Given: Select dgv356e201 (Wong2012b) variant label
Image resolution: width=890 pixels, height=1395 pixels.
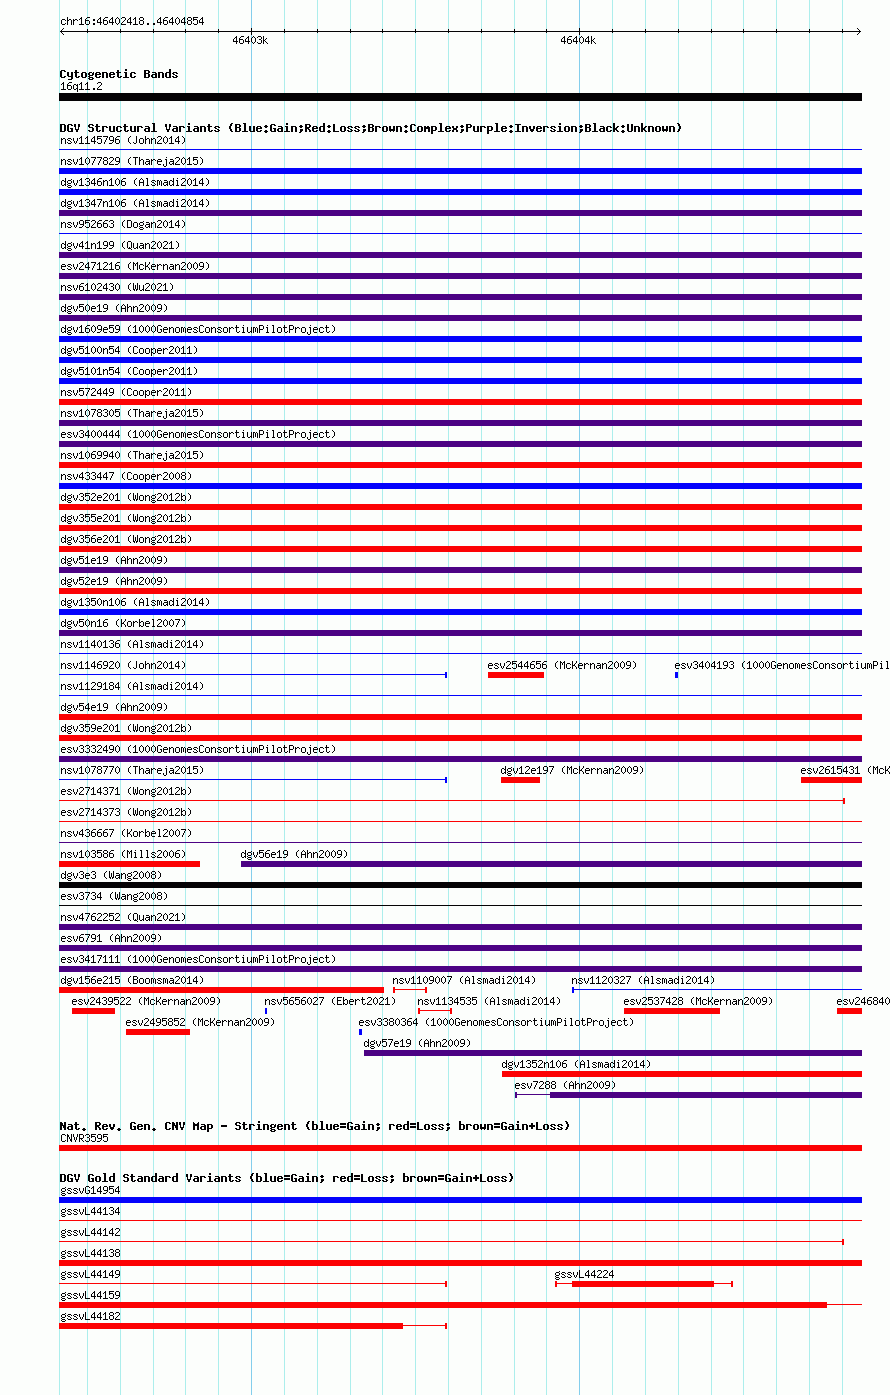Looking at the screenshot, I should pyautogui.click(x=126, y=539).
